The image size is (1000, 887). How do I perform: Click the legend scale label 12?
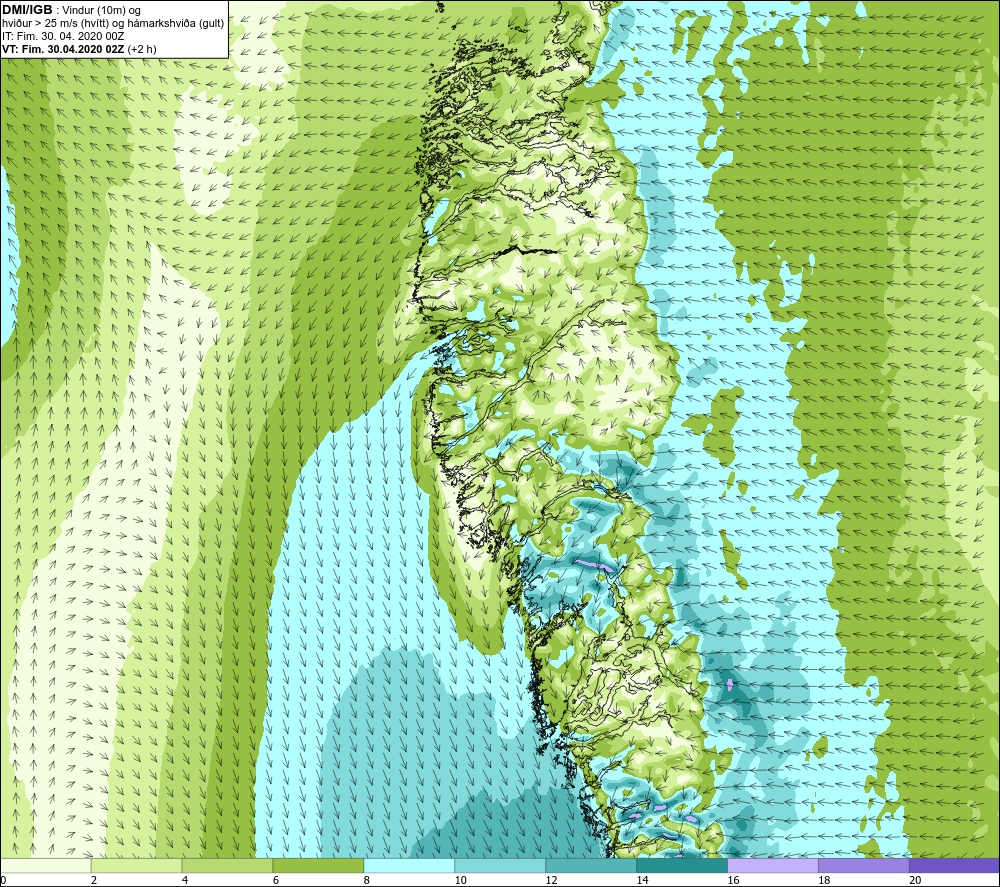(x=552, y=880)
